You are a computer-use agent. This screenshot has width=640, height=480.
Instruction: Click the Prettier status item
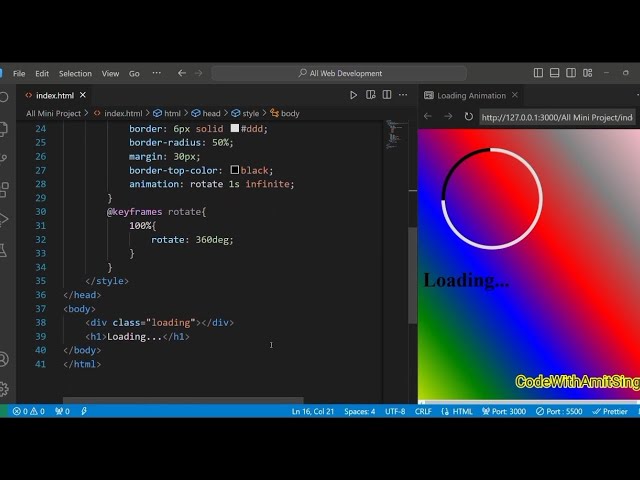(x=610, y=411)
